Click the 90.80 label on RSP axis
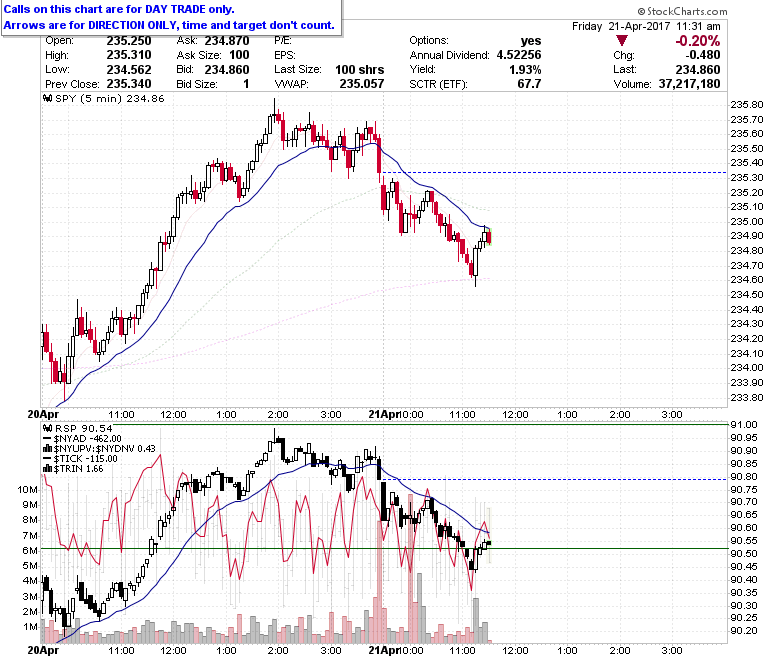 pos(744,476)
